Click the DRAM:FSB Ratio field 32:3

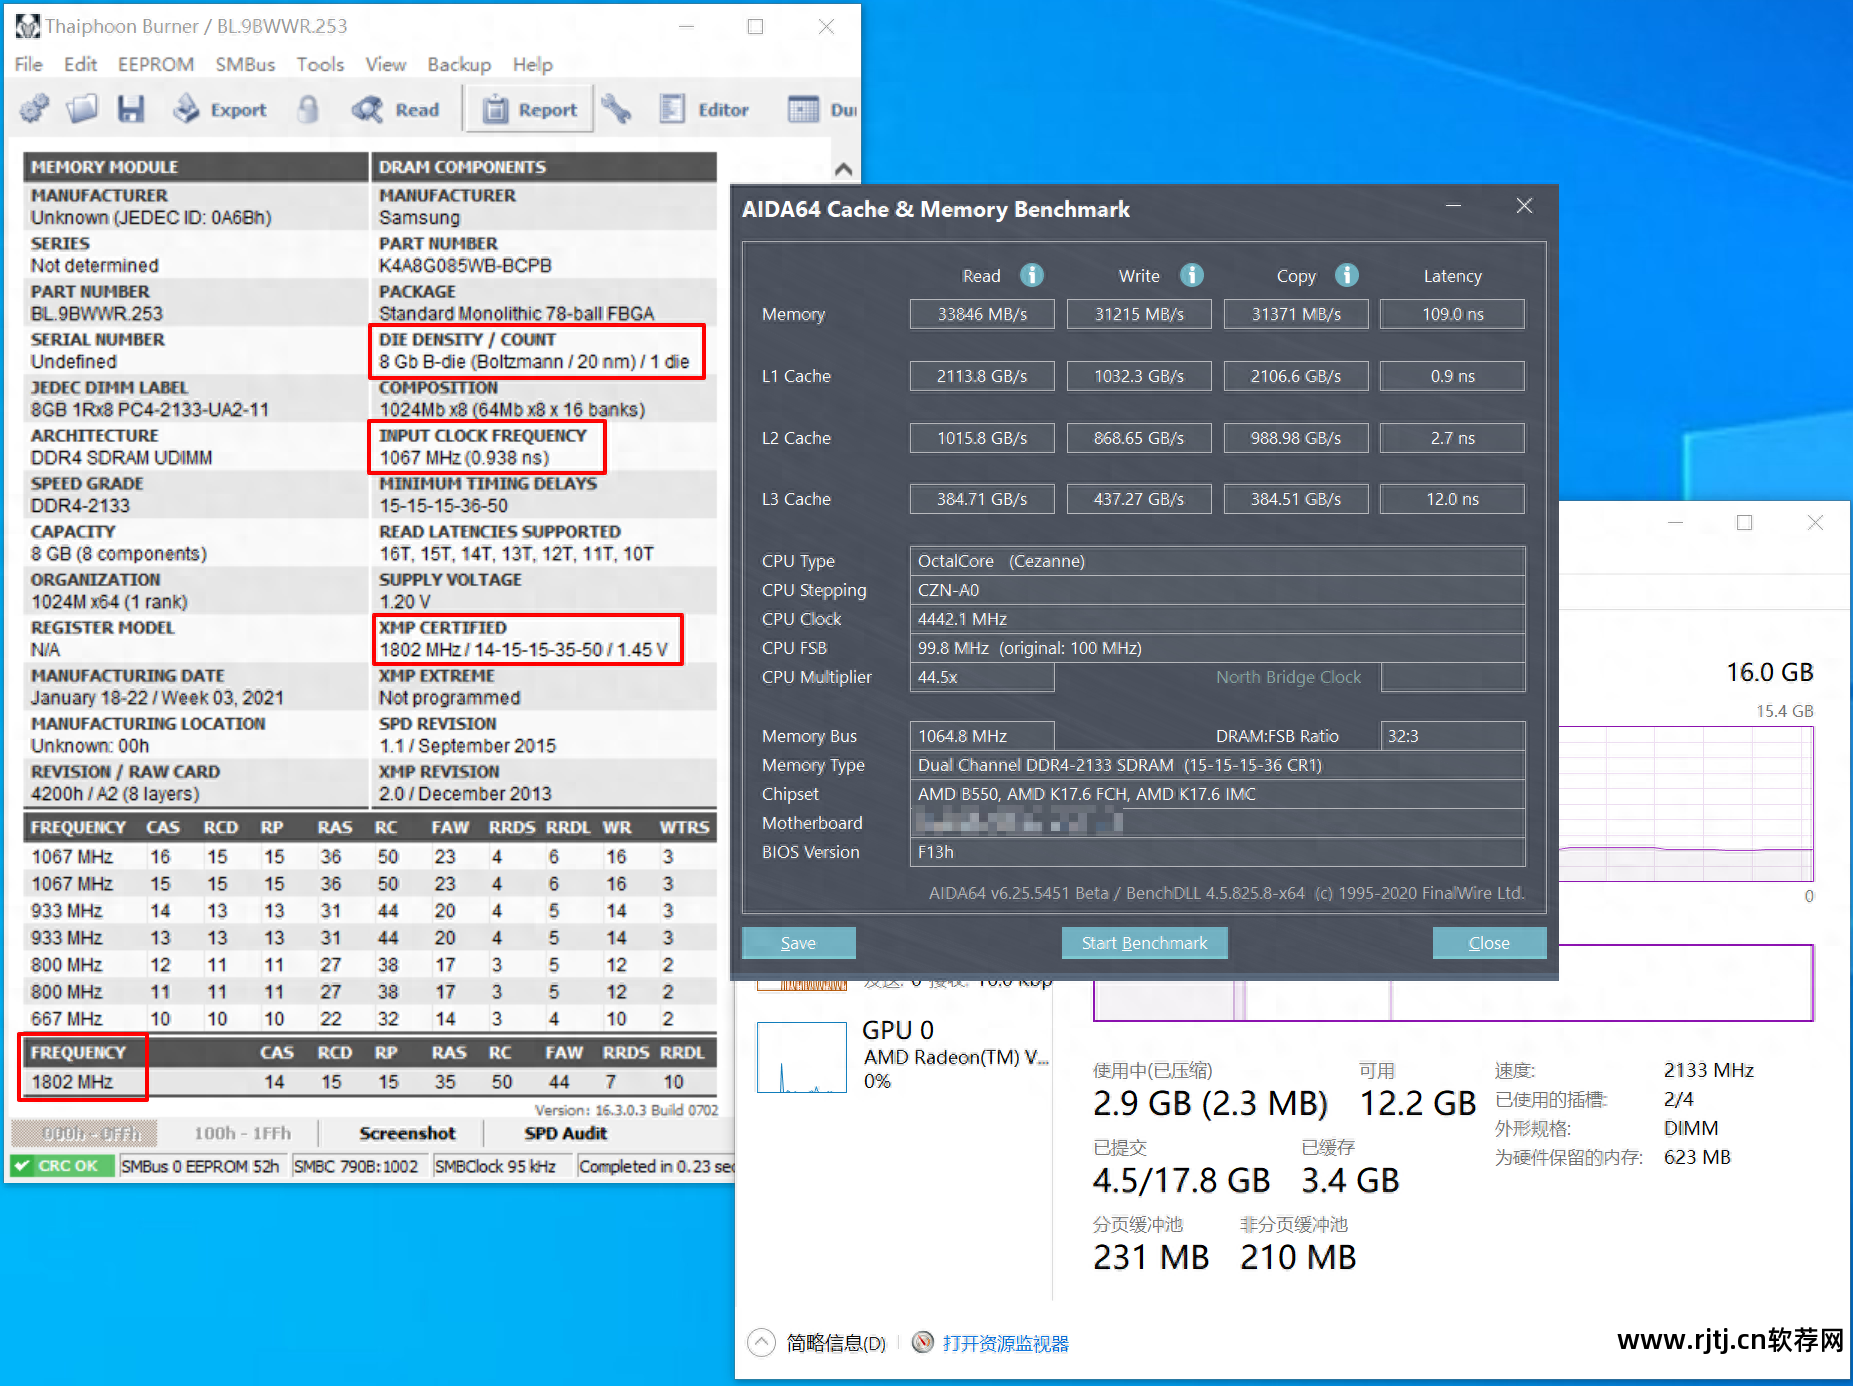[1453, 736]
